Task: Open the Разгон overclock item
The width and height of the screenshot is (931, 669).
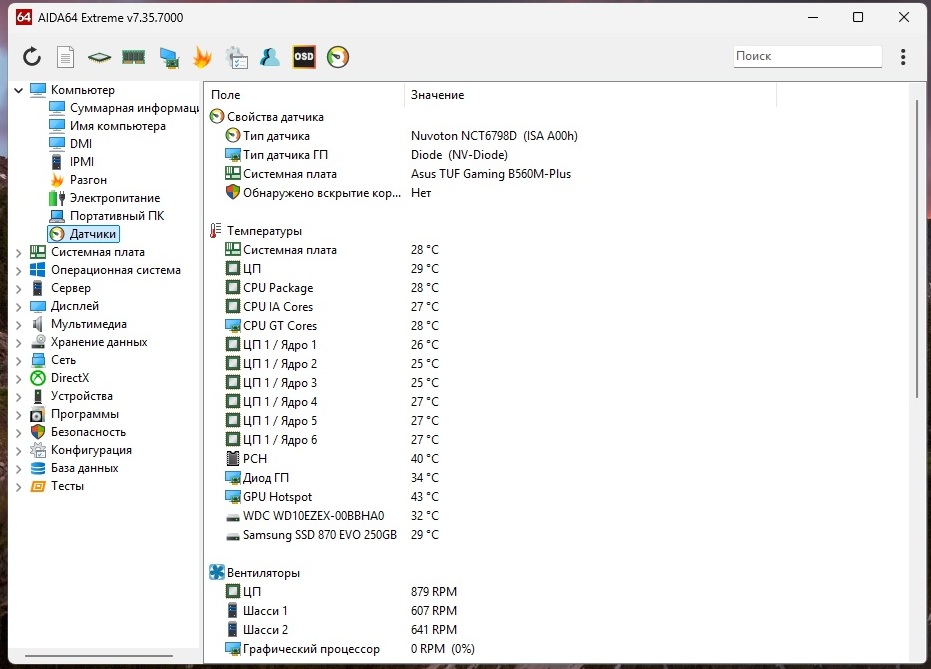Action: 78,180
